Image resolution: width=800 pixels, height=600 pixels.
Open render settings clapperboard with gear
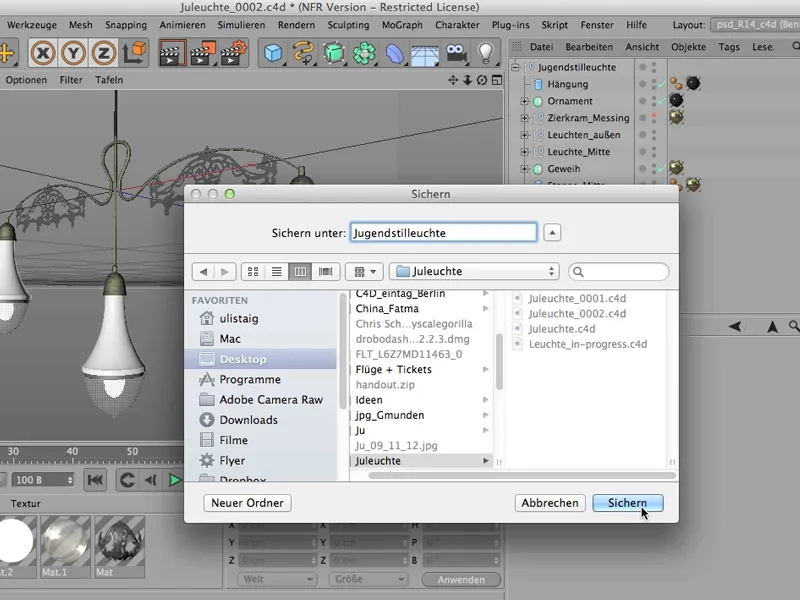point(233,53)
